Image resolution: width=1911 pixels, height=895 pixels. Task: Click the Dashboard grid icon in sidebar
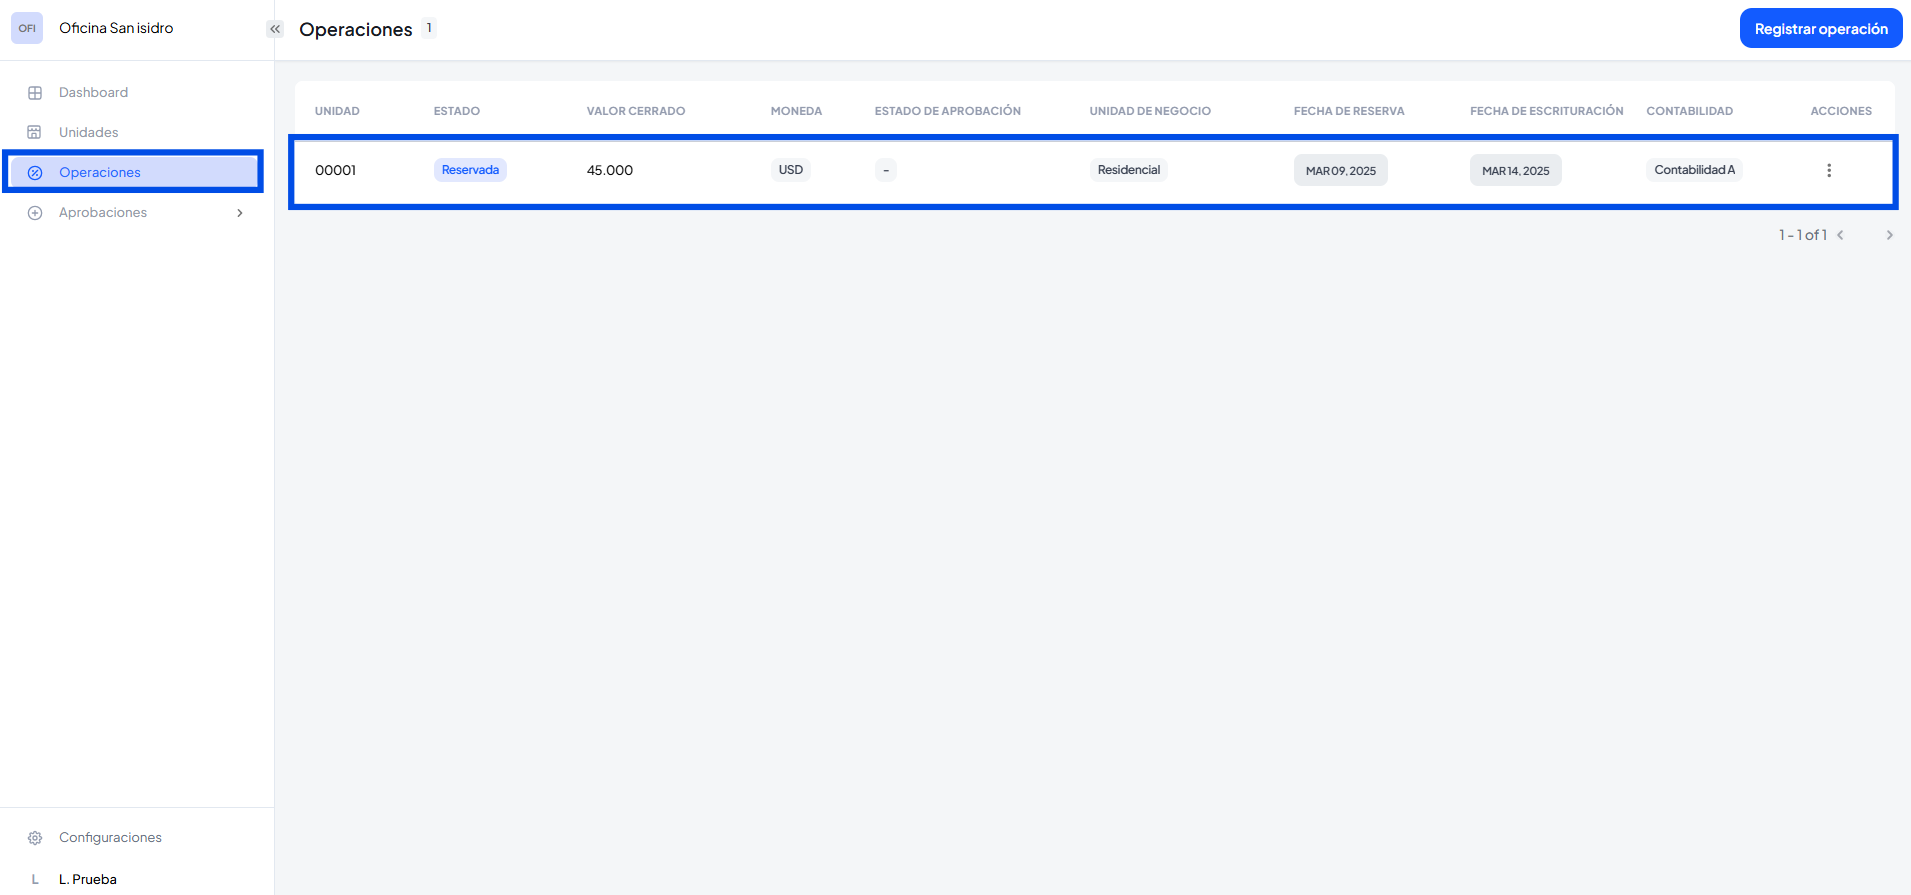pyautogui.click(x=35, y=93)
